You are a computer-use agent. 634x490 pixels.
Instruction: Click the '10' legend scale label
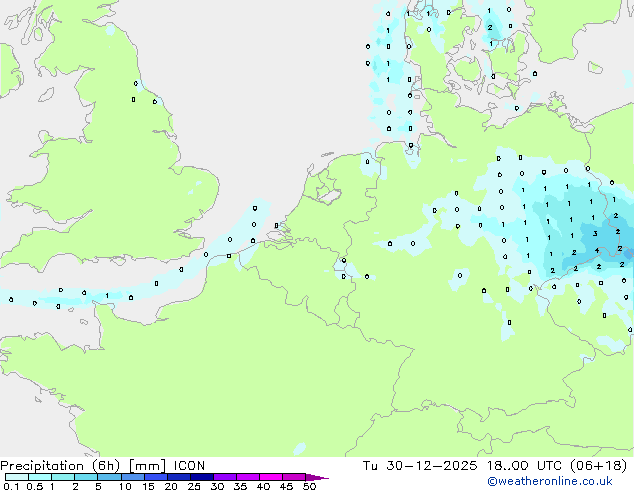125,486
